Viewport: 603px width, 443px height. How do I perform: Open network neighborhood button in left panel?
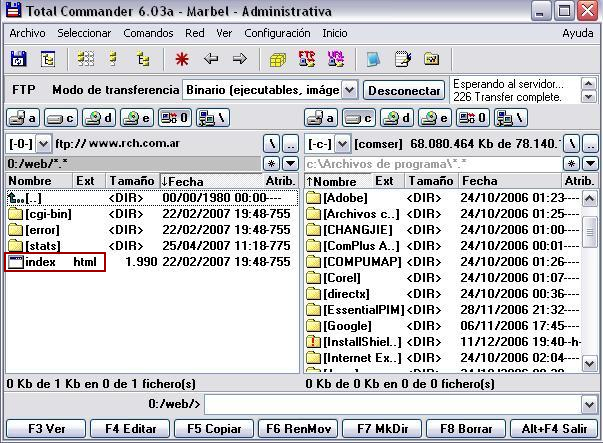[213, 118]
